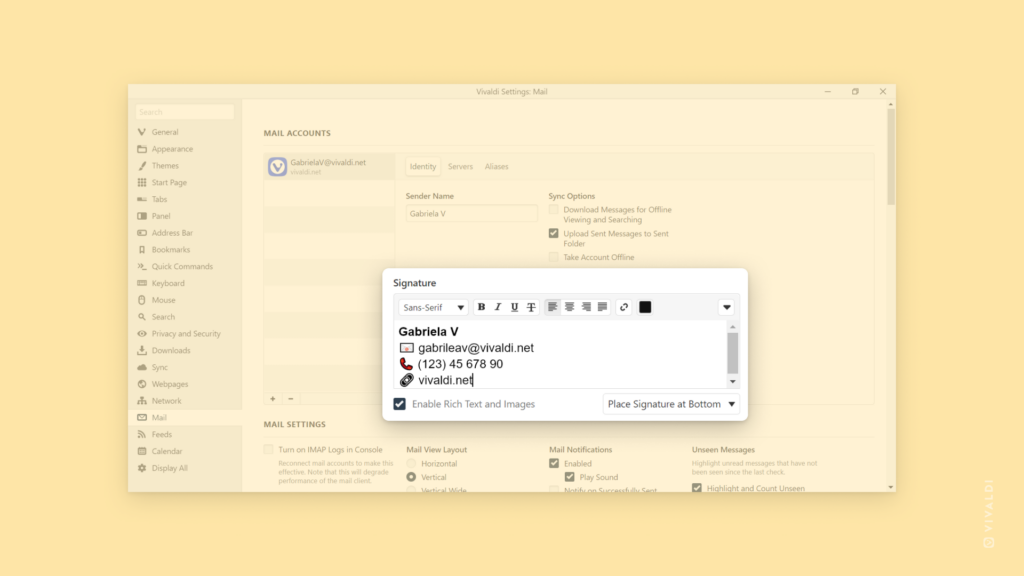This screenshot has height=576, width=1024.
Task: Uncheck Play Sound notification option
Action: click(x=569, y=477)
